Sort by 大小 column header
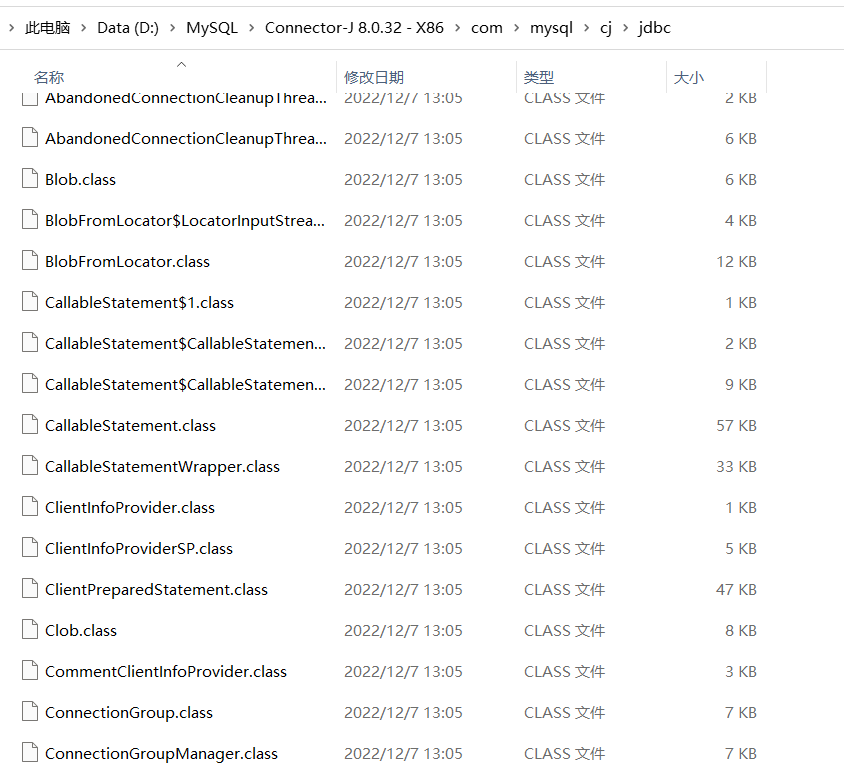The image size is (844, 769). [x=688, y=77]
